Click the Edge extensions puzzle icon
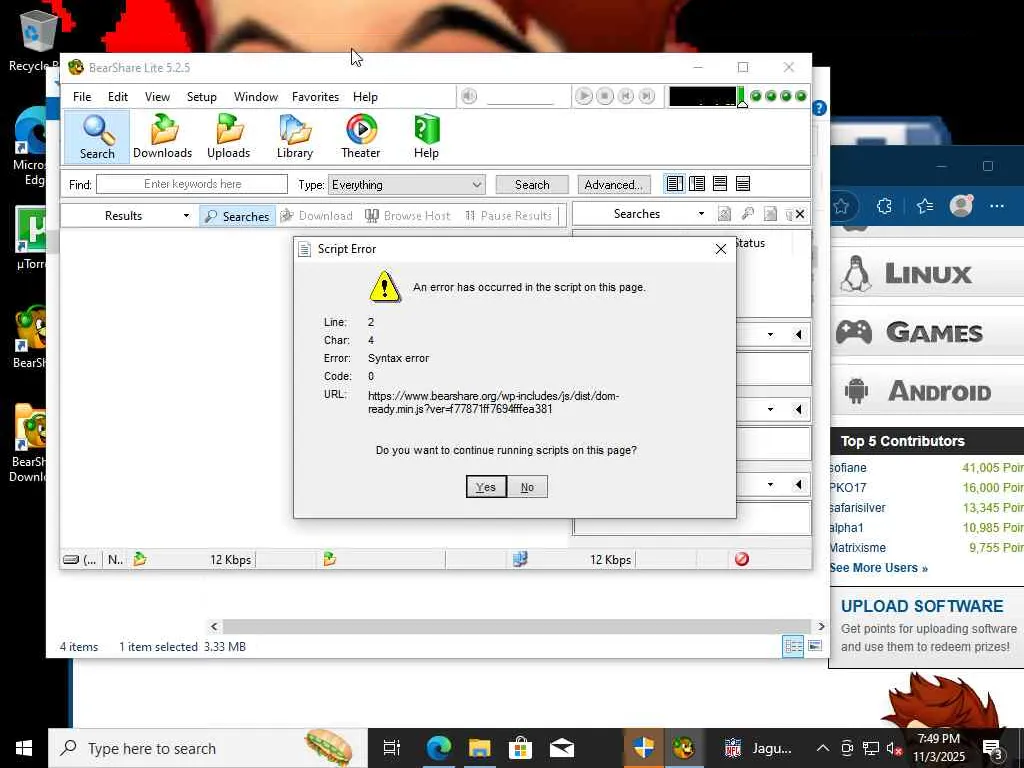Viewport: 1024px width, 768px height. click(884, 206)
